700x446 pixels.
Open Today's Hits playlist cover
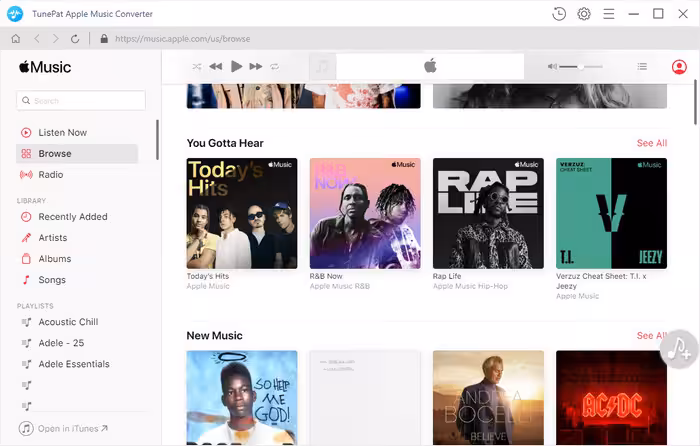pyautogui.click(x=242, y=213)
